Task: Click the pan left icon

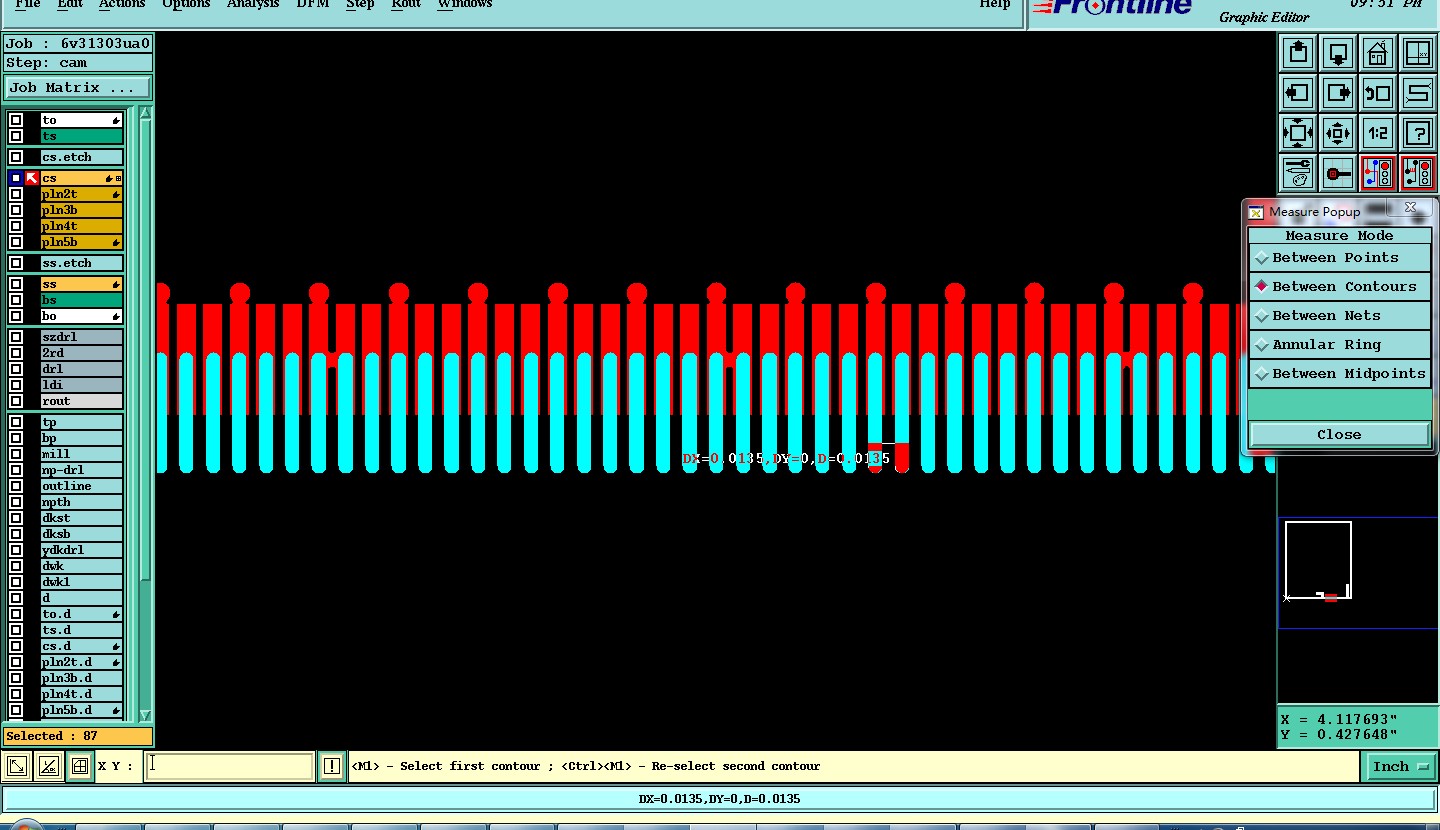Action: [x=1298, y=93]
